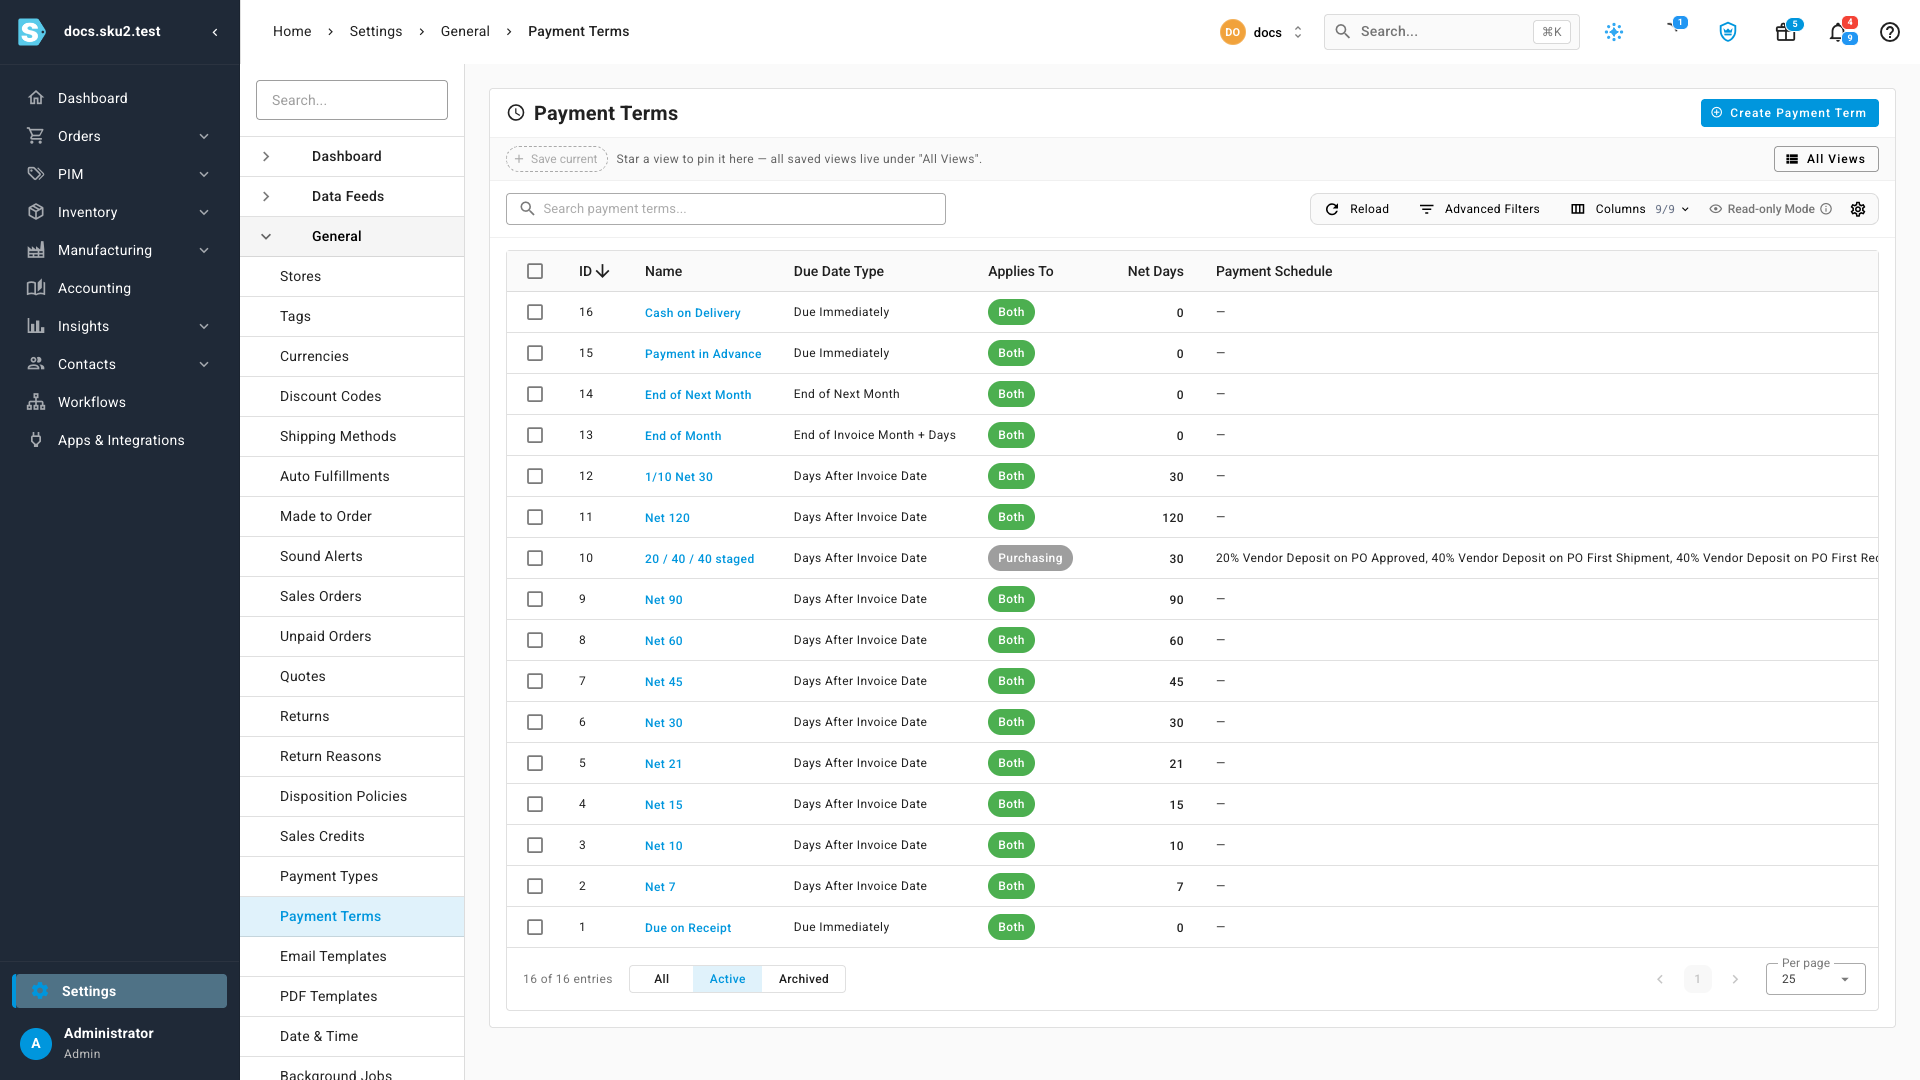Click the Apps & Integrations plug icon
This screenshot has height=1080, width=1920.
(x=36, y=440)
